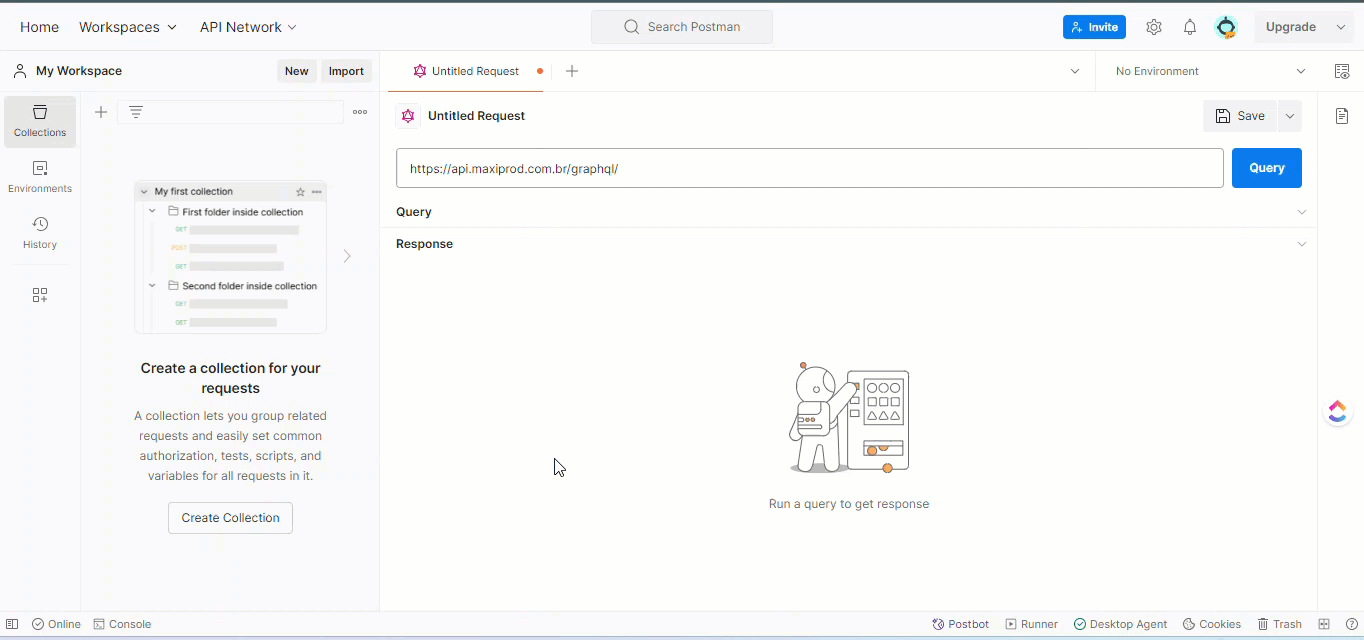Image resolution: width=1364 pixels, height=640 pixels.
Task: Click the GraphQL URL input field
Action: click(810, 168)
